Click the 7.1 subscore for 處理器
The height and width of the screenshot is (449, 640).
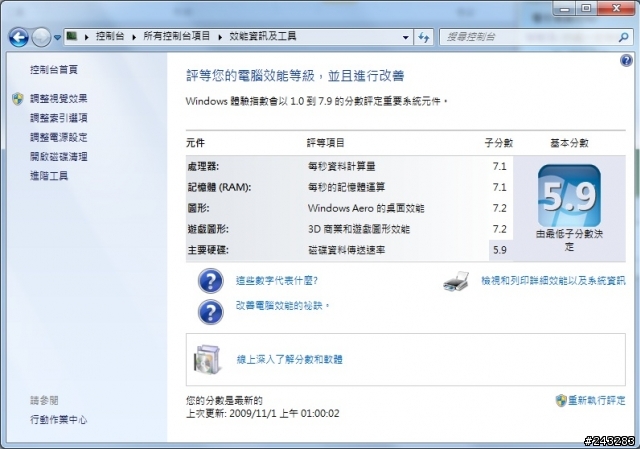point(500,167)
